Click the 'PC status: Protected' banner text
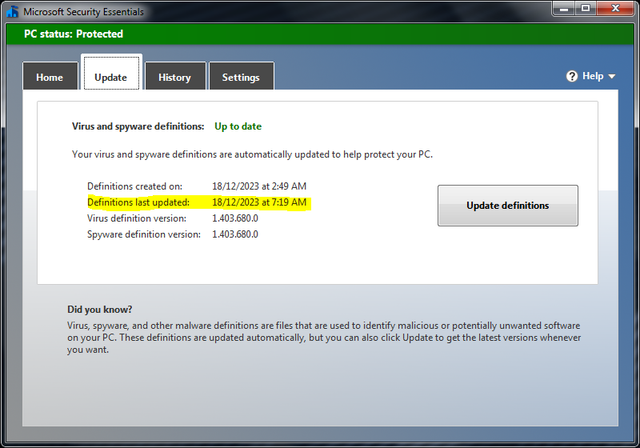Image resolution: width=640 pixels, height=448 pixels. tap(73, 34)
